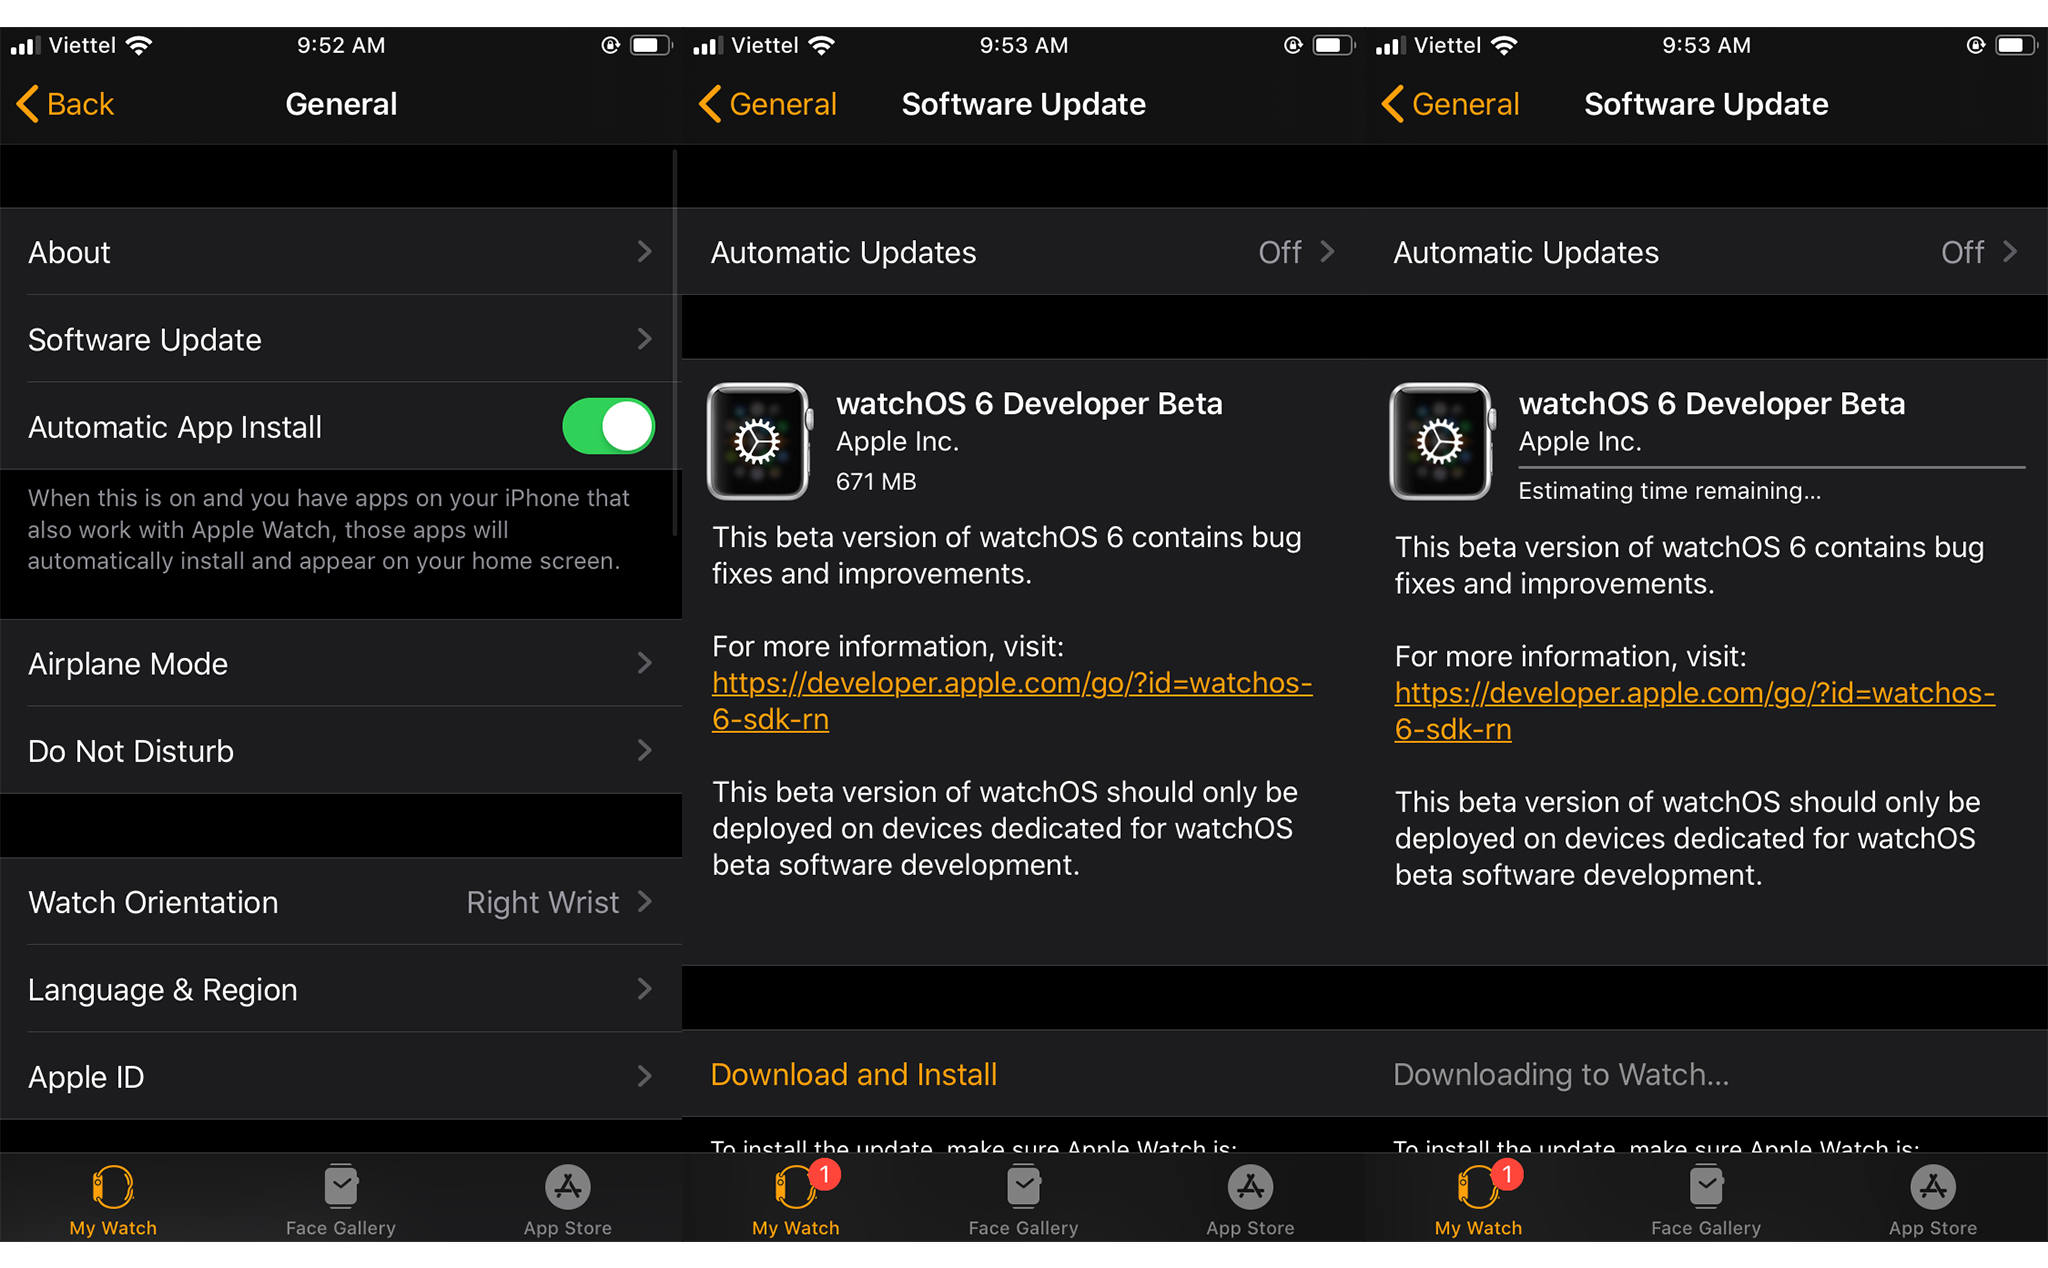Viewport: 2048px width, 1268px height.
Task: Open Do Not Disturb settings
Action: (x=341, y=751)
